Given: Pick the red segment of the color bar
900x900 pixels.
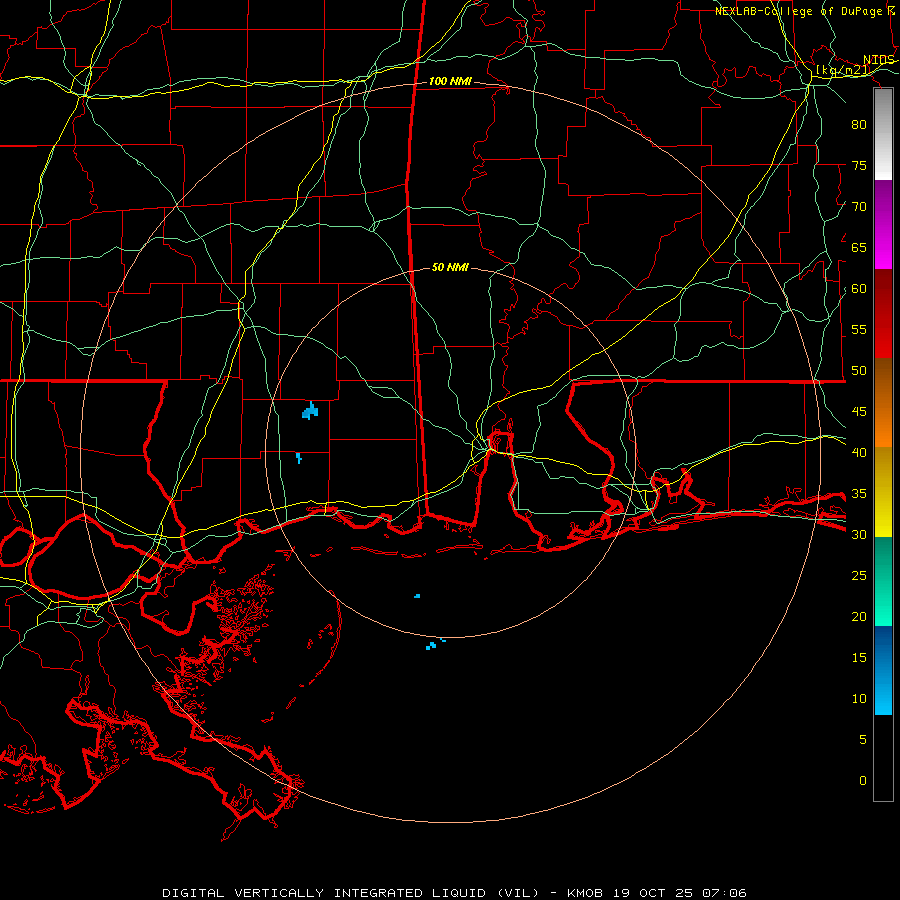Looking at the screenshot, I should click(x=883, y=314).
